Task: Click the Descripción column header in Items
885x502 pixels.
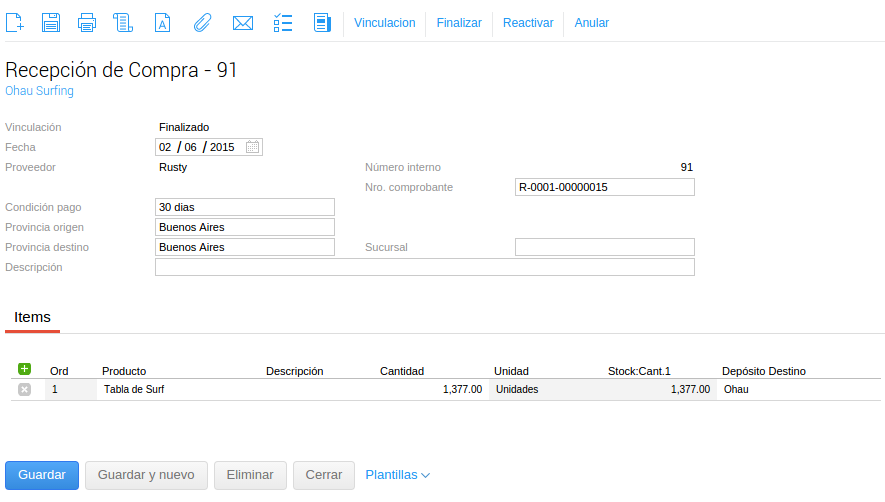Action: (295, 371)
